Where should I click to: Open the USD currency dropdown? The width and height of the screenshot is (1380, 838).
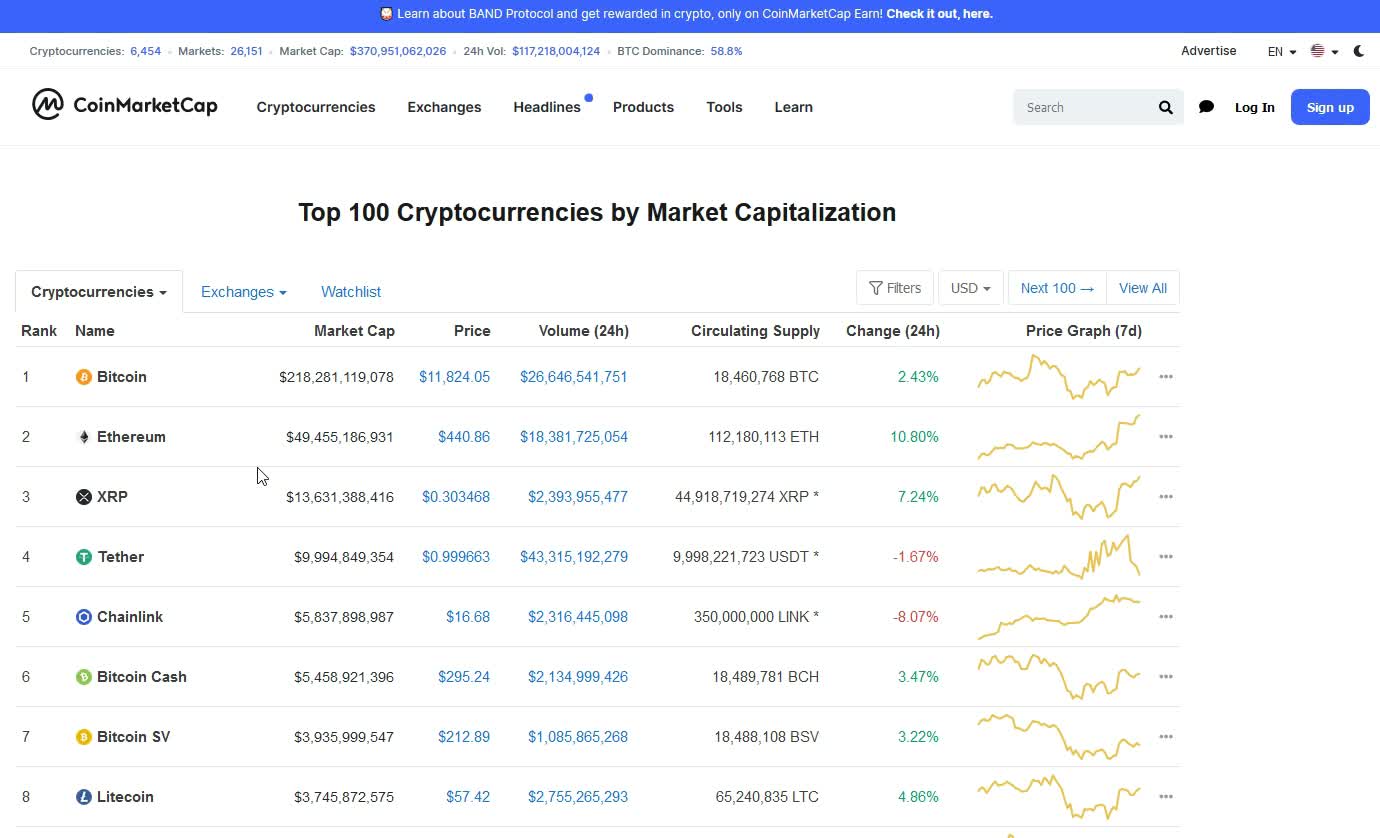click(970, 288)
